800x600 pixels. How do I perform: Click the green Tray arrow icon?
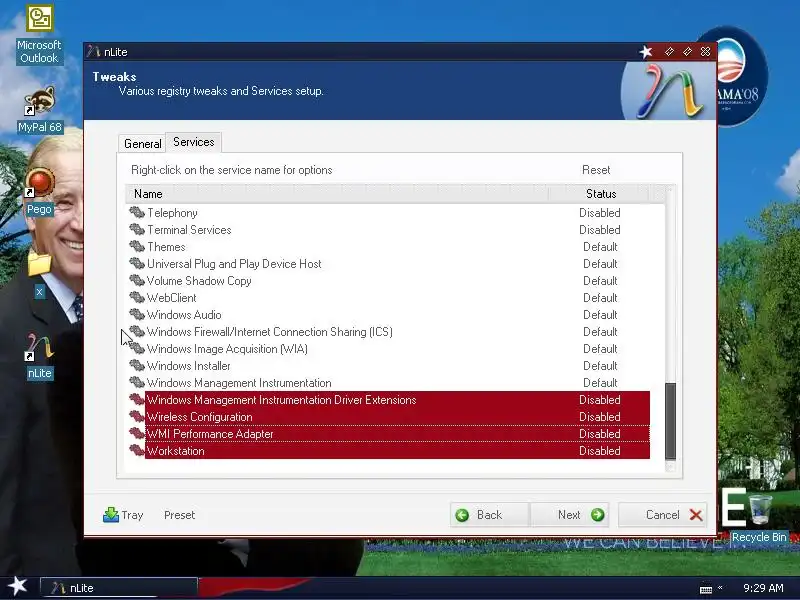[111, 515]
